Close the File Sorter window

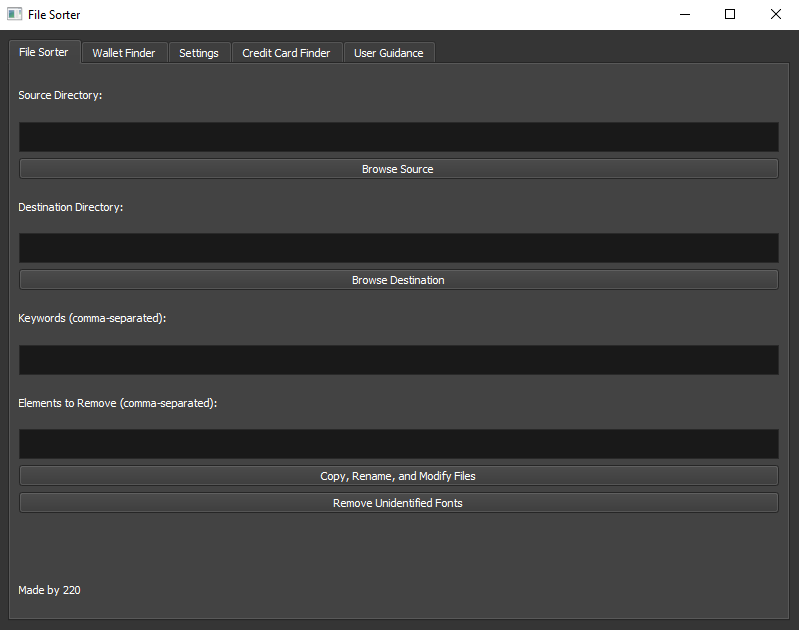[776, 14]
